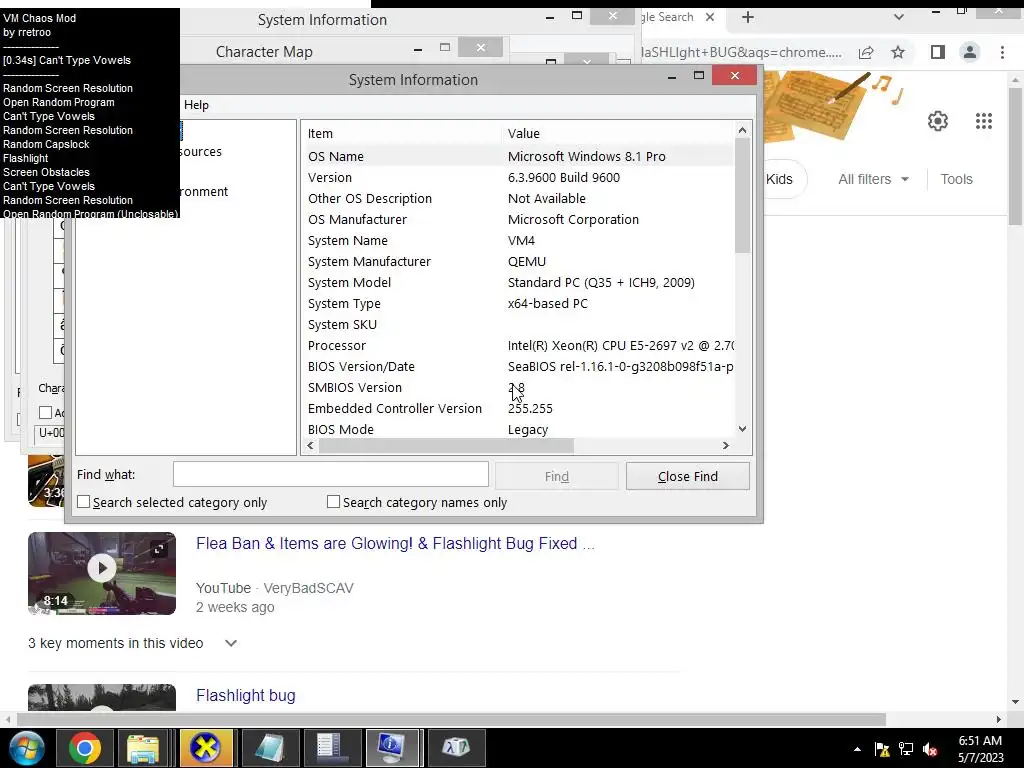Select the Processor row

point(520,345)
